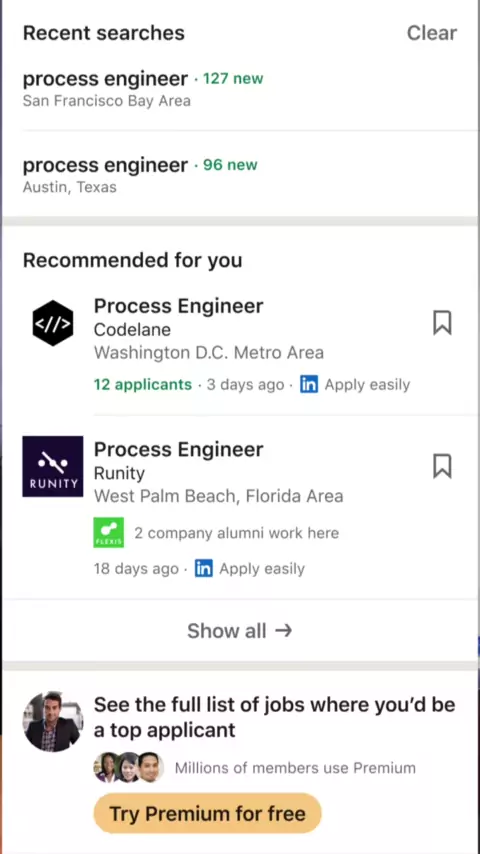Screen dimensions: 480x854
Task: Click the Premium members avatar group
Action: tap(129, 767)
